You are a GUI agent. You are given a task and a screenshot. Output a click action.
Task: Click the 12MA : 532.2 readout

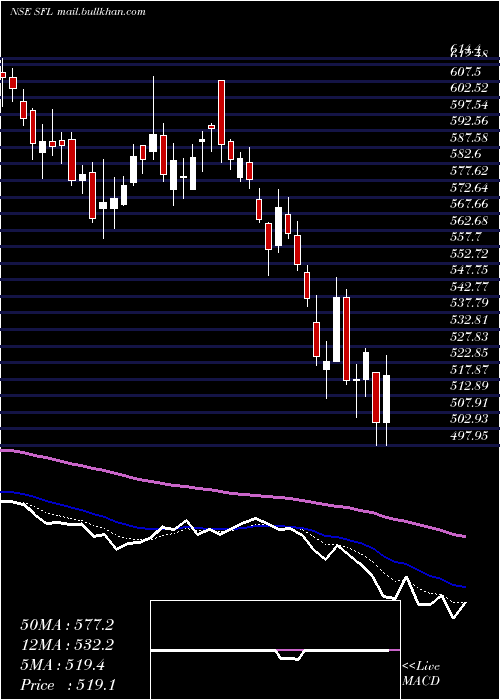click(x=67, y=645)
